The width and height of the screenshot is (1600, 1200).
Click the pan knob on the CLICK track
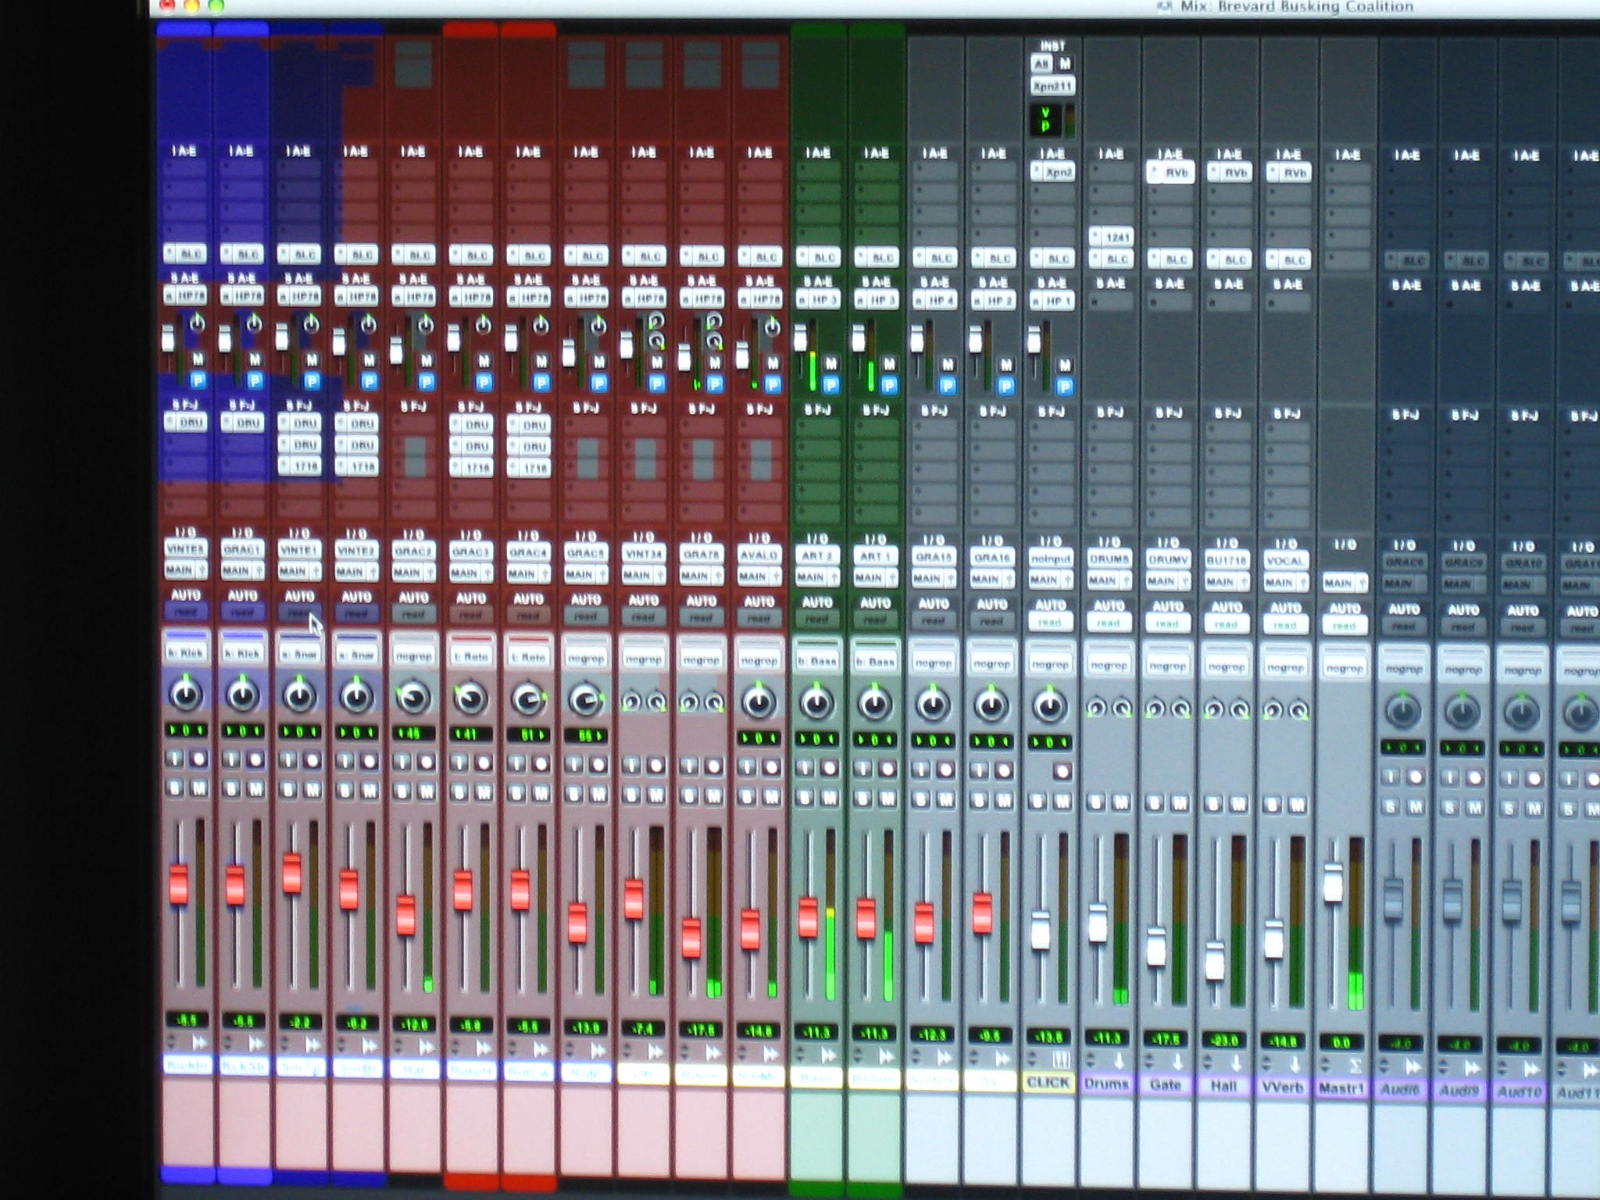tap(1049, 706)
